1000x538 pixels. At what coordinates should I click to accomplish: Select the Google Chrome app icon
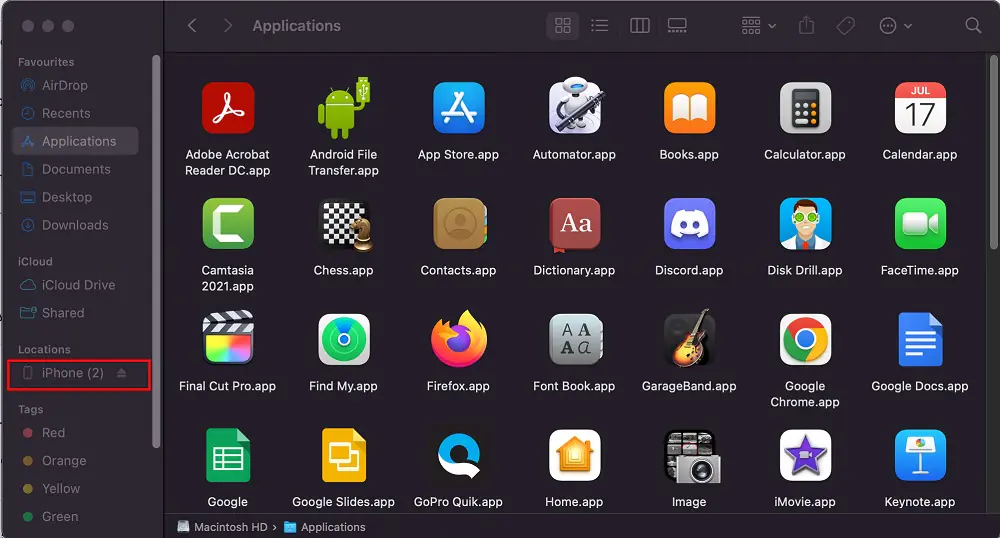[x=805, y=339]
